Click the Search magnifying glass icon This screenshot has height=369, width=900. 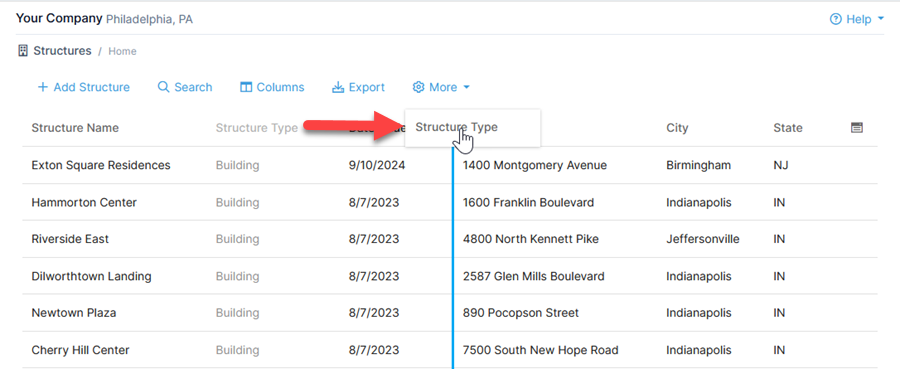click(164, 87)
